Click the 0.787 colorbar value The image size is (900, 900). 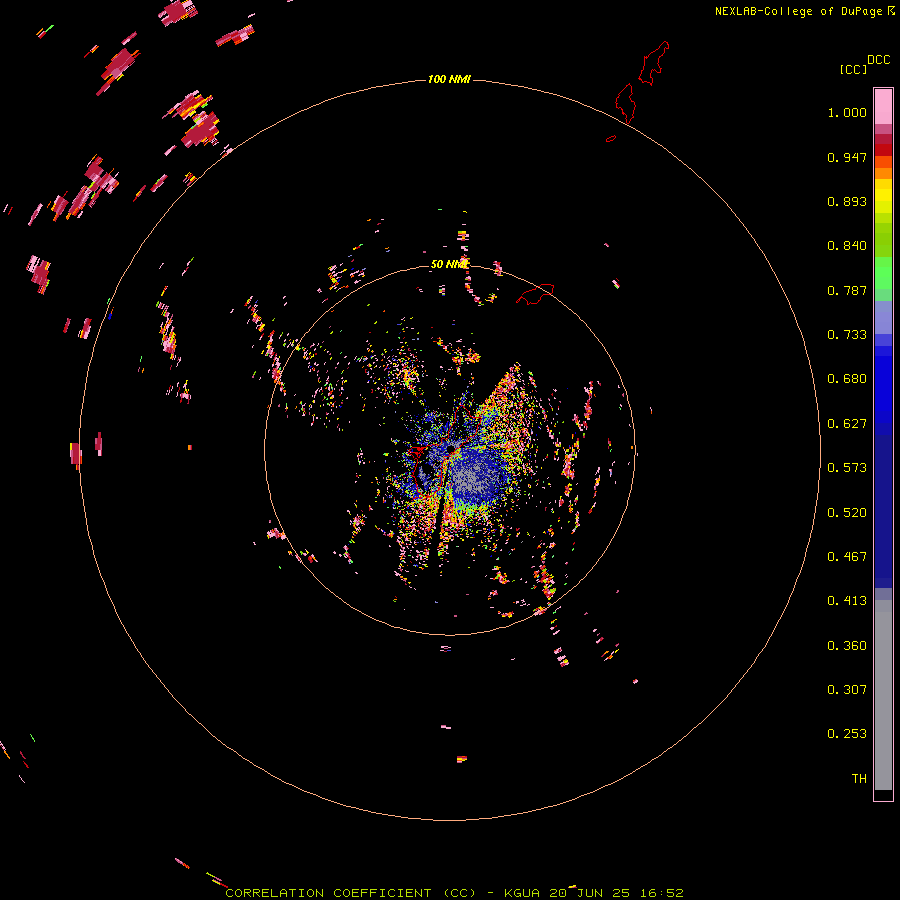click(847, 290)
